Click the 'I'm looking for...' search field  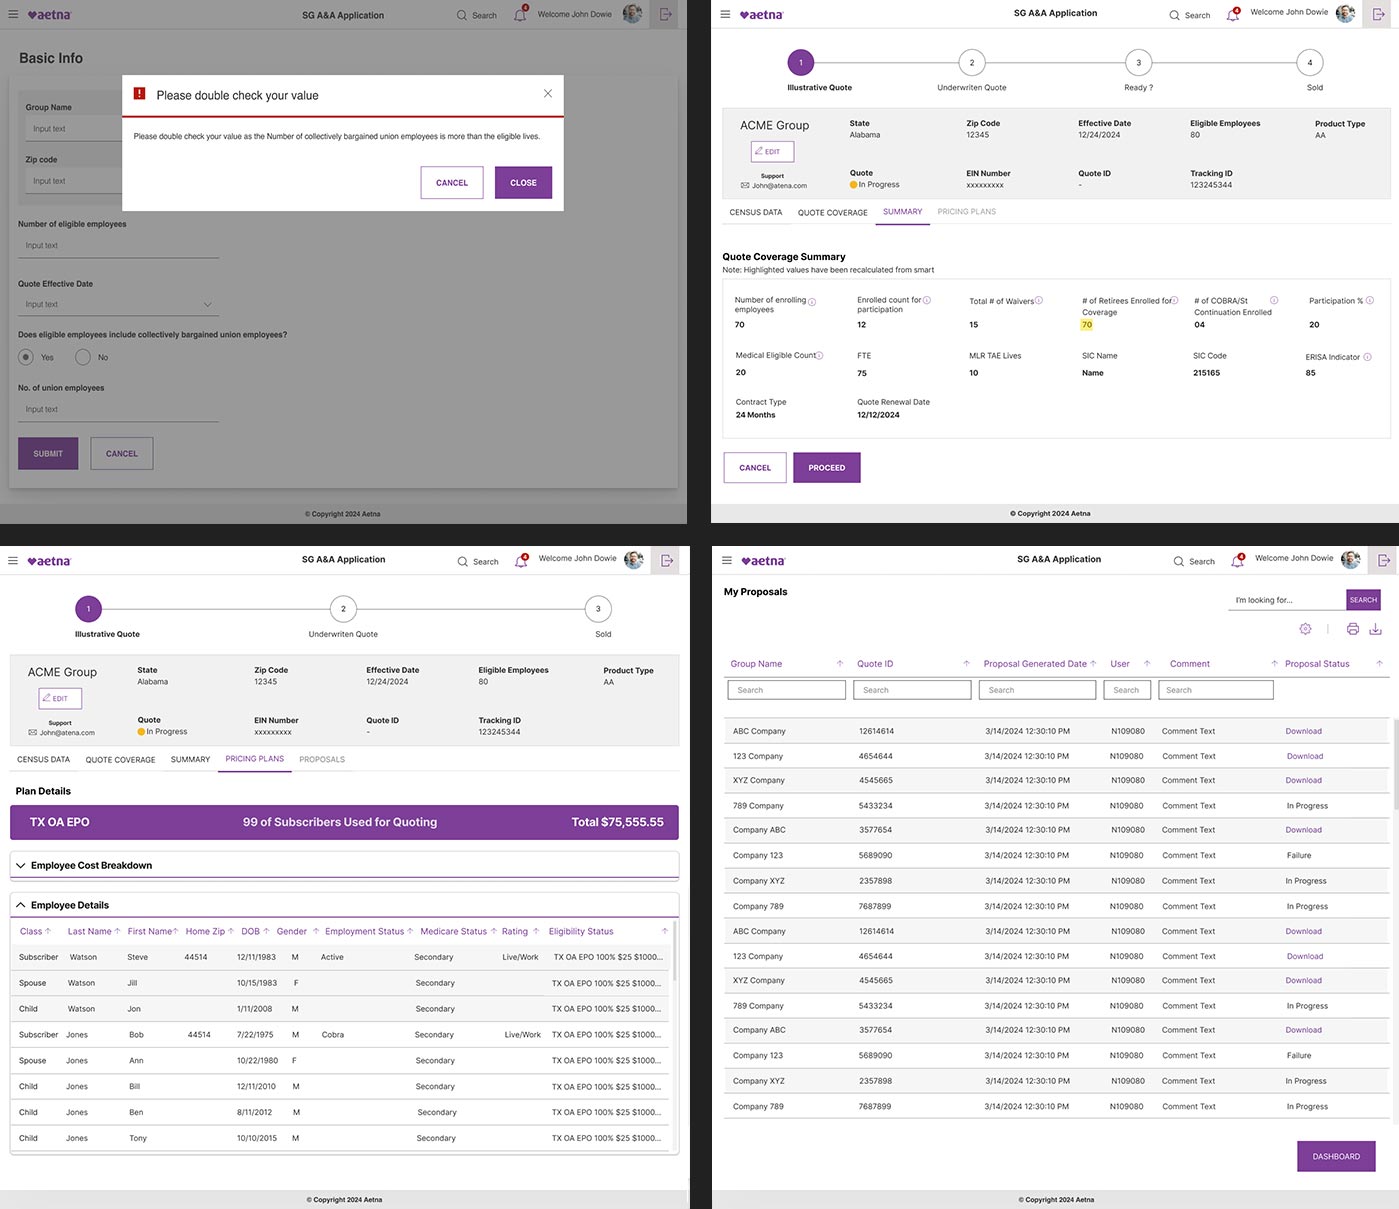tap(1285, 600)
